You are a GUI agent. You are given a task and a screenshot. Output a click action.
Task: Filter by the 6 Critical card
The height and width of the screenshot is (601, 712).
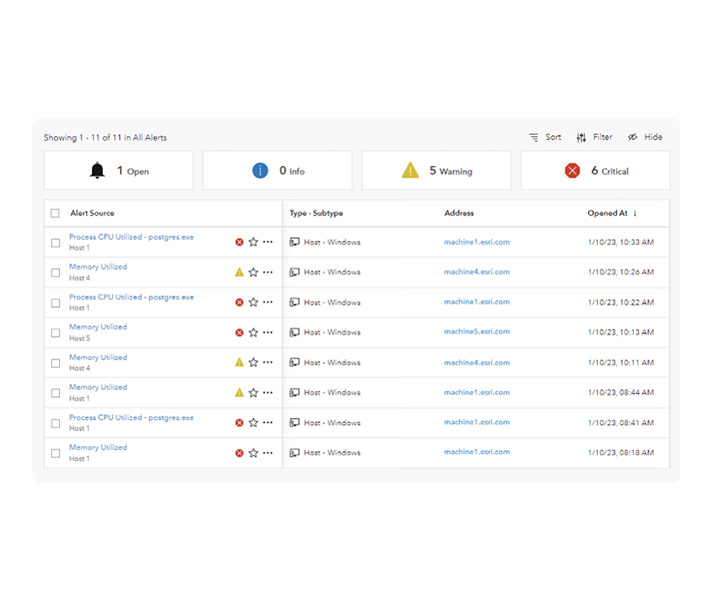coord(595,171)
